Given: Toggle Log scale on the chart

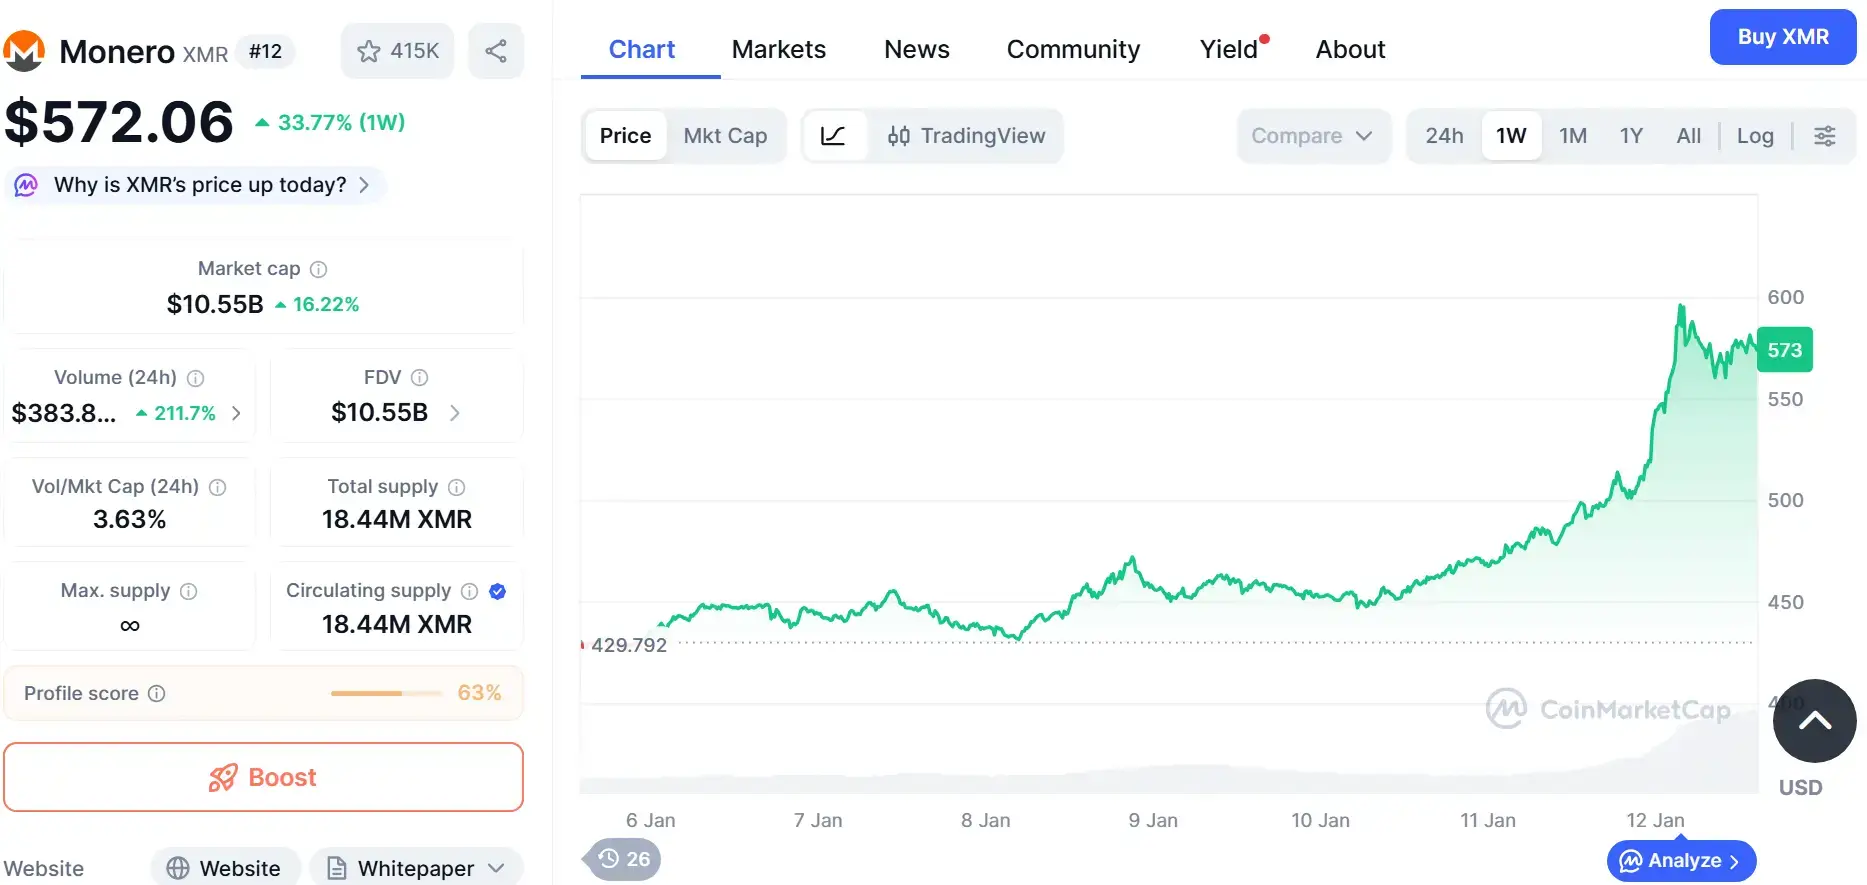Looking at the screenshot, I should [1754, 136].
